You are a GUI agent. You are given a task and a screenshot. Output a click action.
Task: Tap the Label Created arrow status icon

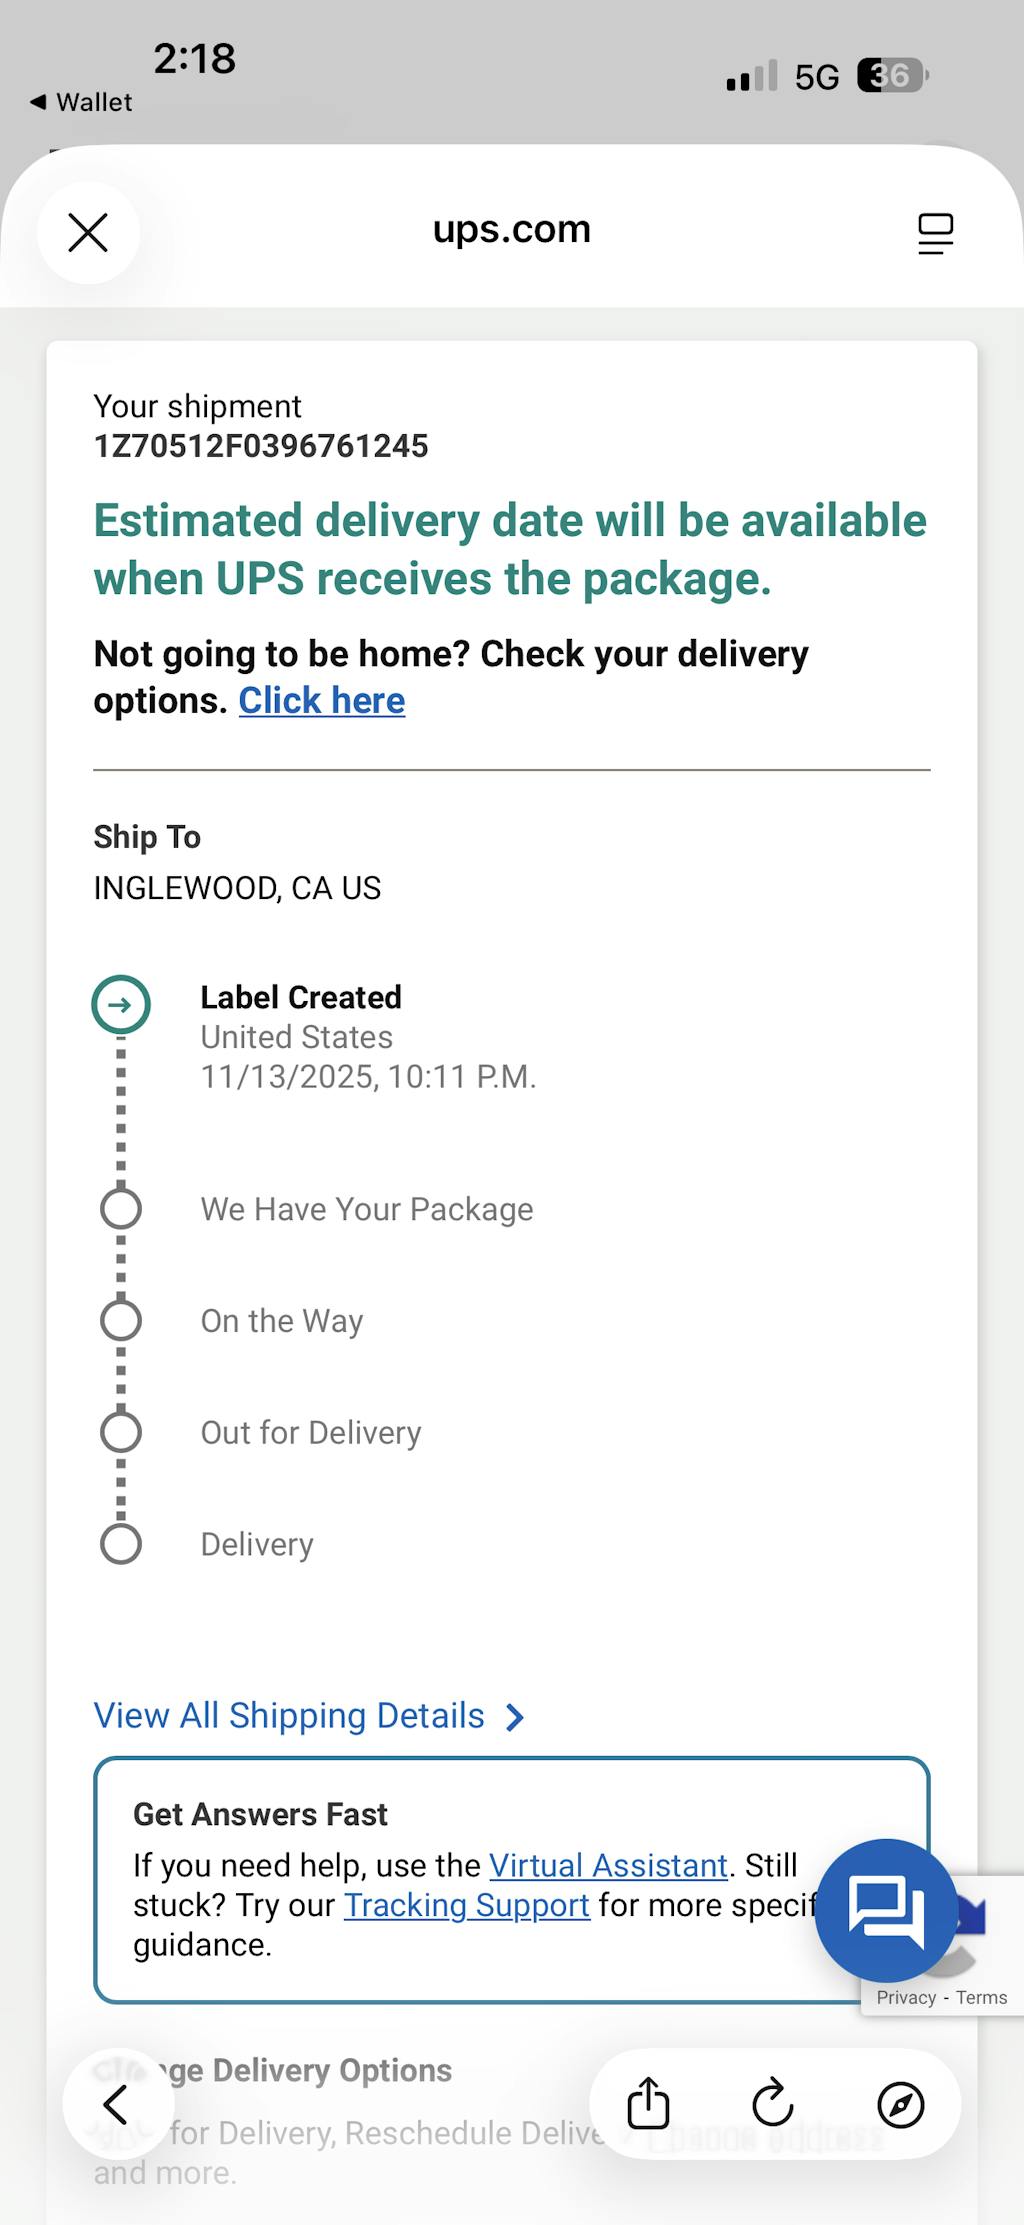point(121,1004)
